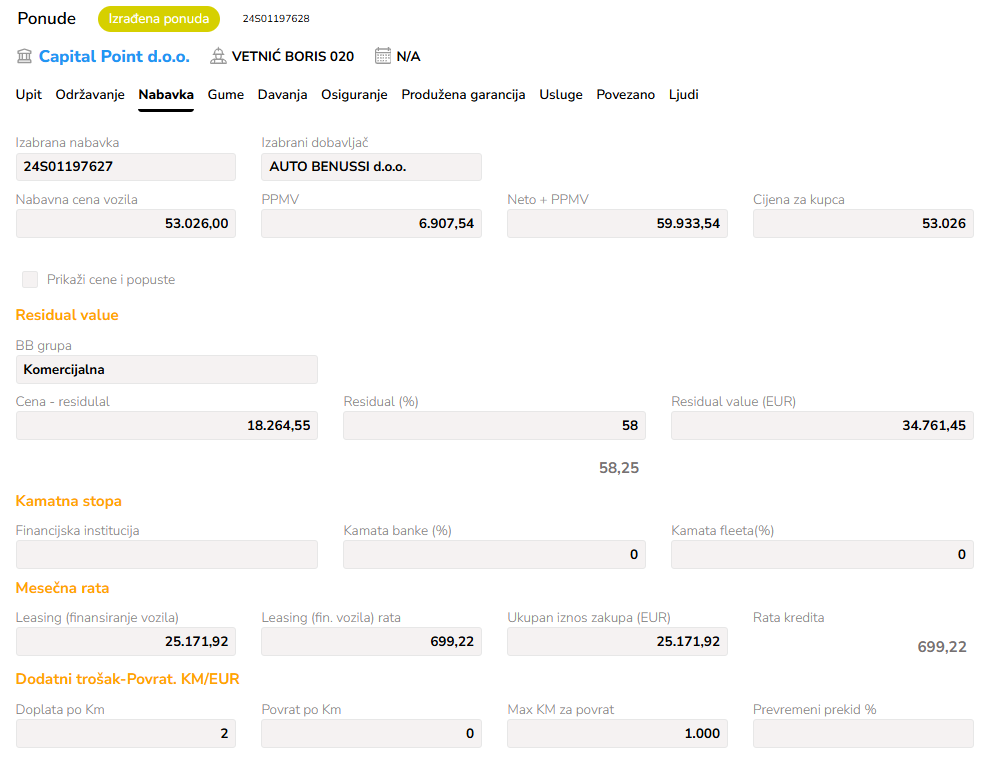
Task: Open the Održavanje tab
Action: (90, 95)
